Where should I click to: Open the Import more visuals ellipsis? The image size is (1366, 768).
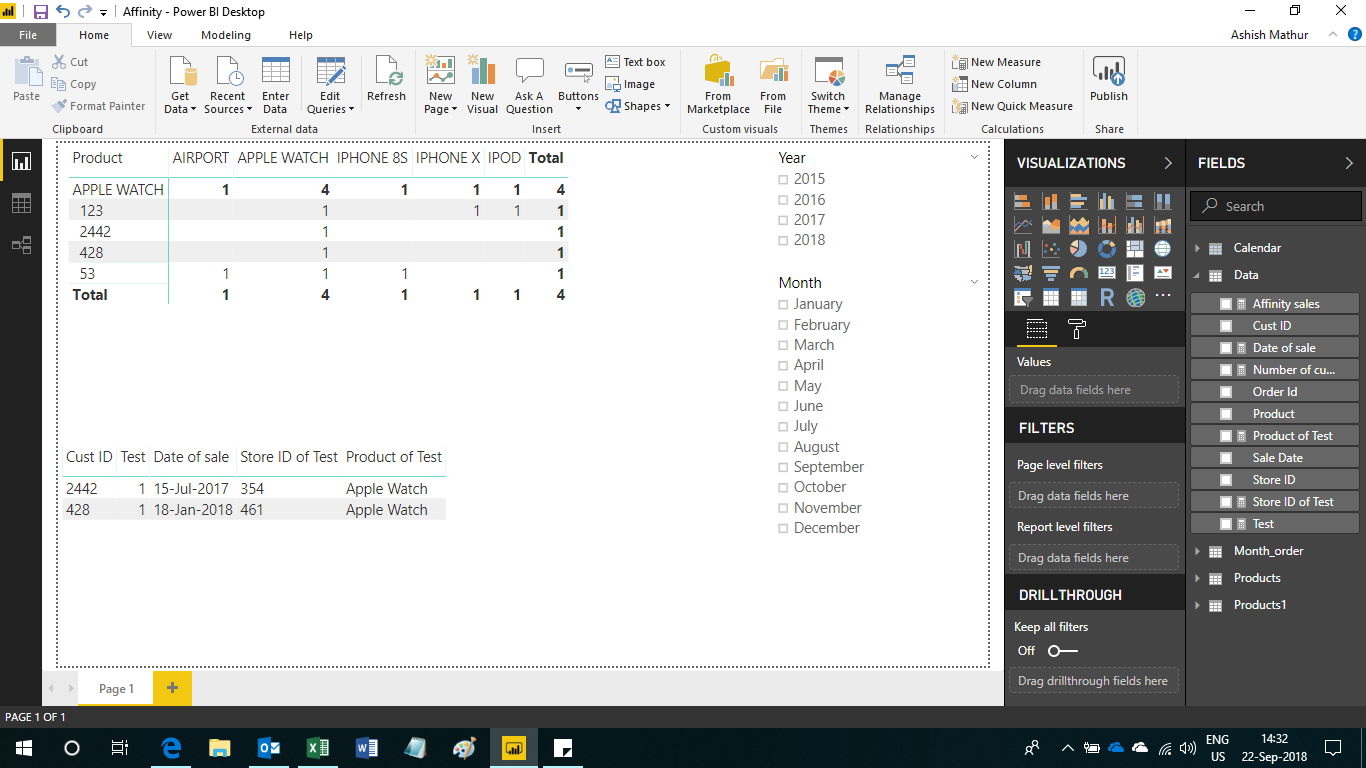coord(1163,296)
